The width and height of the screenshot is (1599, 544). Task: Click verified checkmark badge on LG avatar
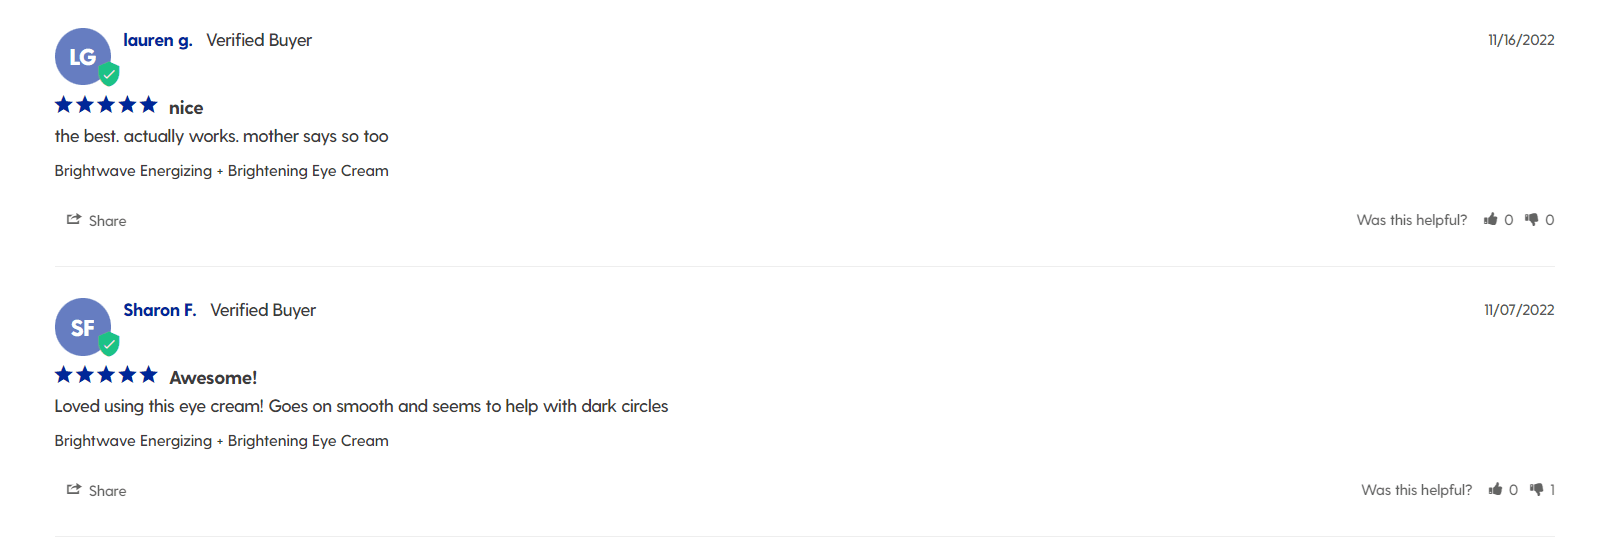point(109,74)
